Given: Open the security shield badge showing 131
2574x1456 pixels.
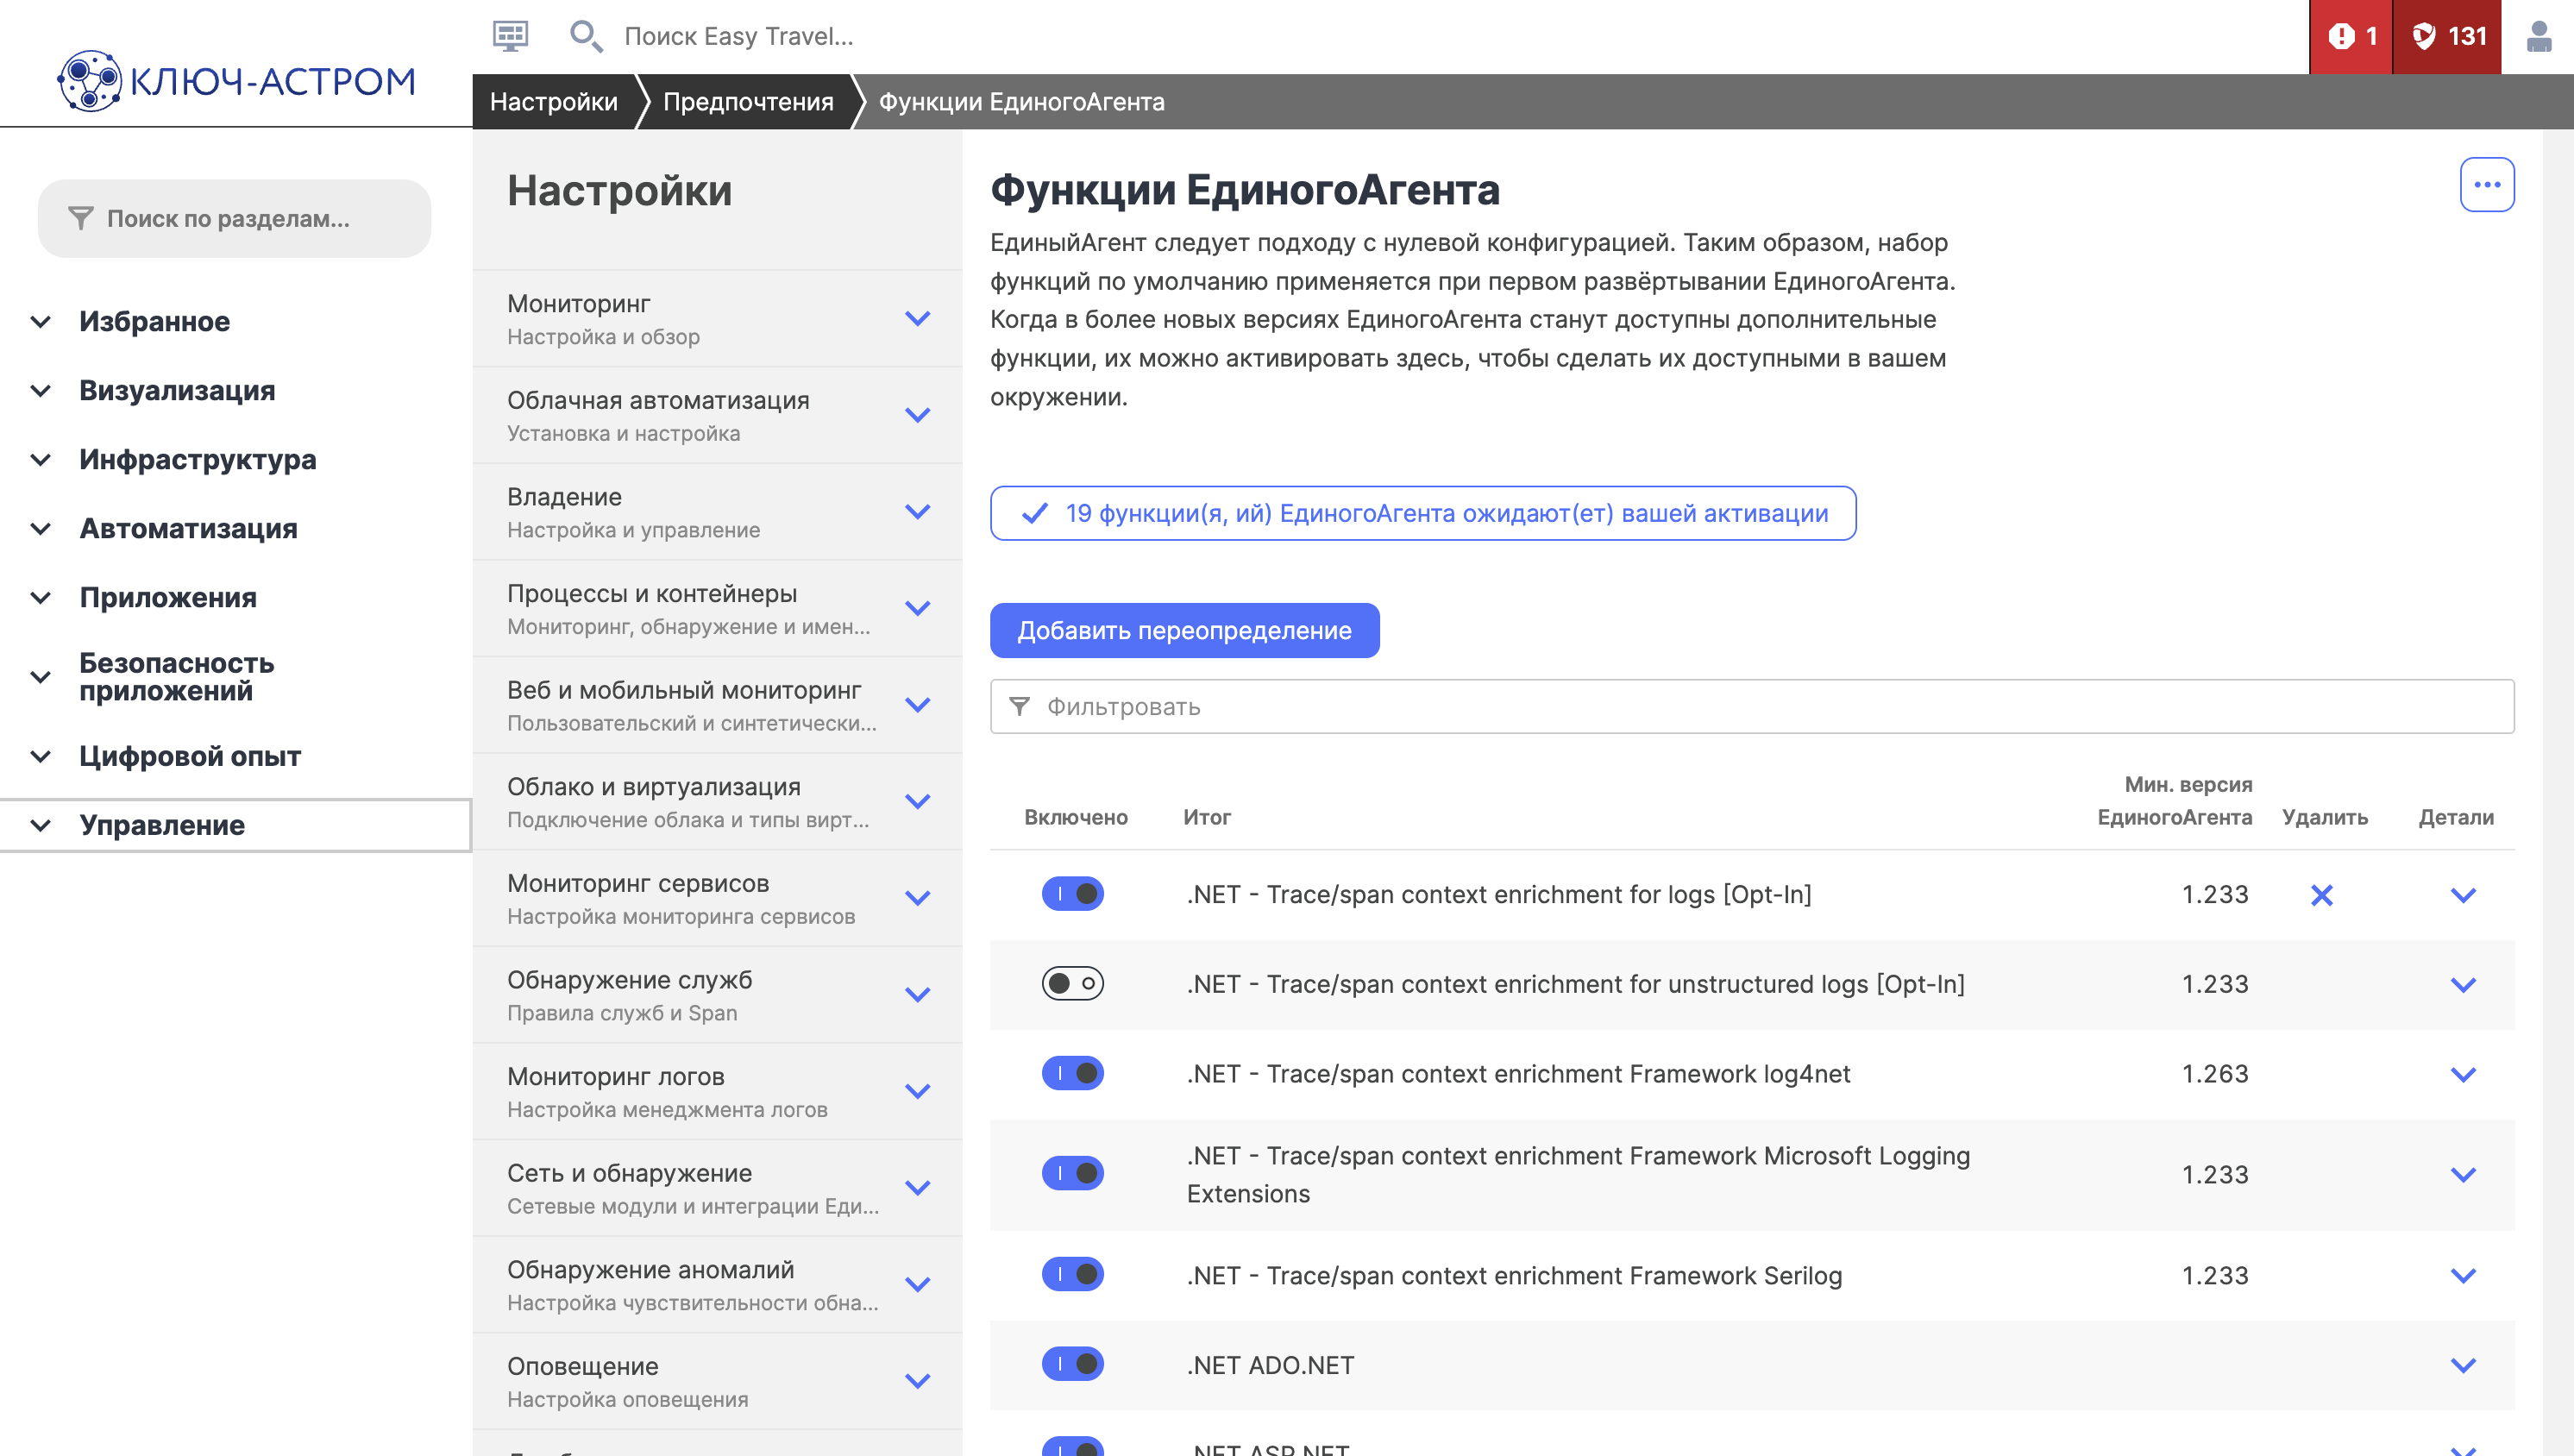Looking at the screenshot, I should click(2446, 36).
